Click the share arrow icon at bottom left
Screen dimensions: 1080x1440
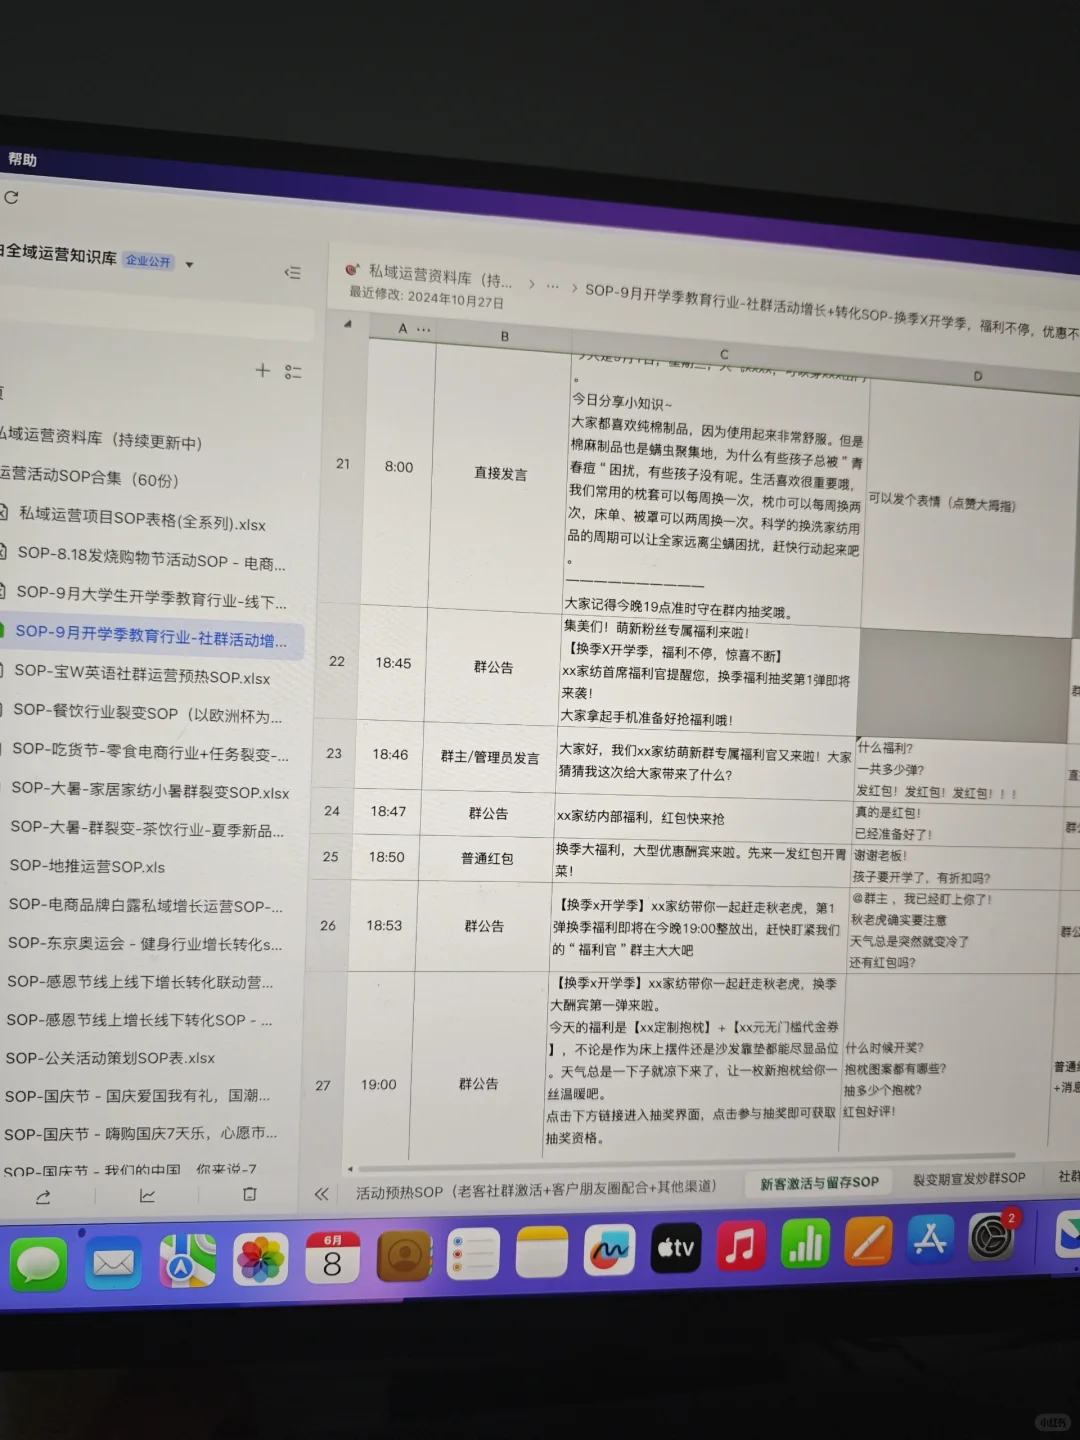pyautogui.click(x=42, y=1196)
